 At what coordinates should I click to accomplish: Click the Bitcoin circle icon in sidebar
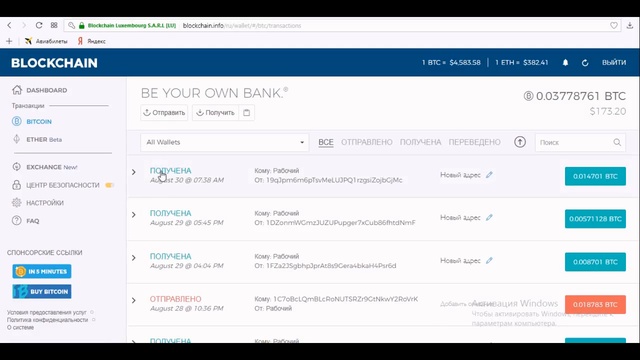tap(17, 121)
